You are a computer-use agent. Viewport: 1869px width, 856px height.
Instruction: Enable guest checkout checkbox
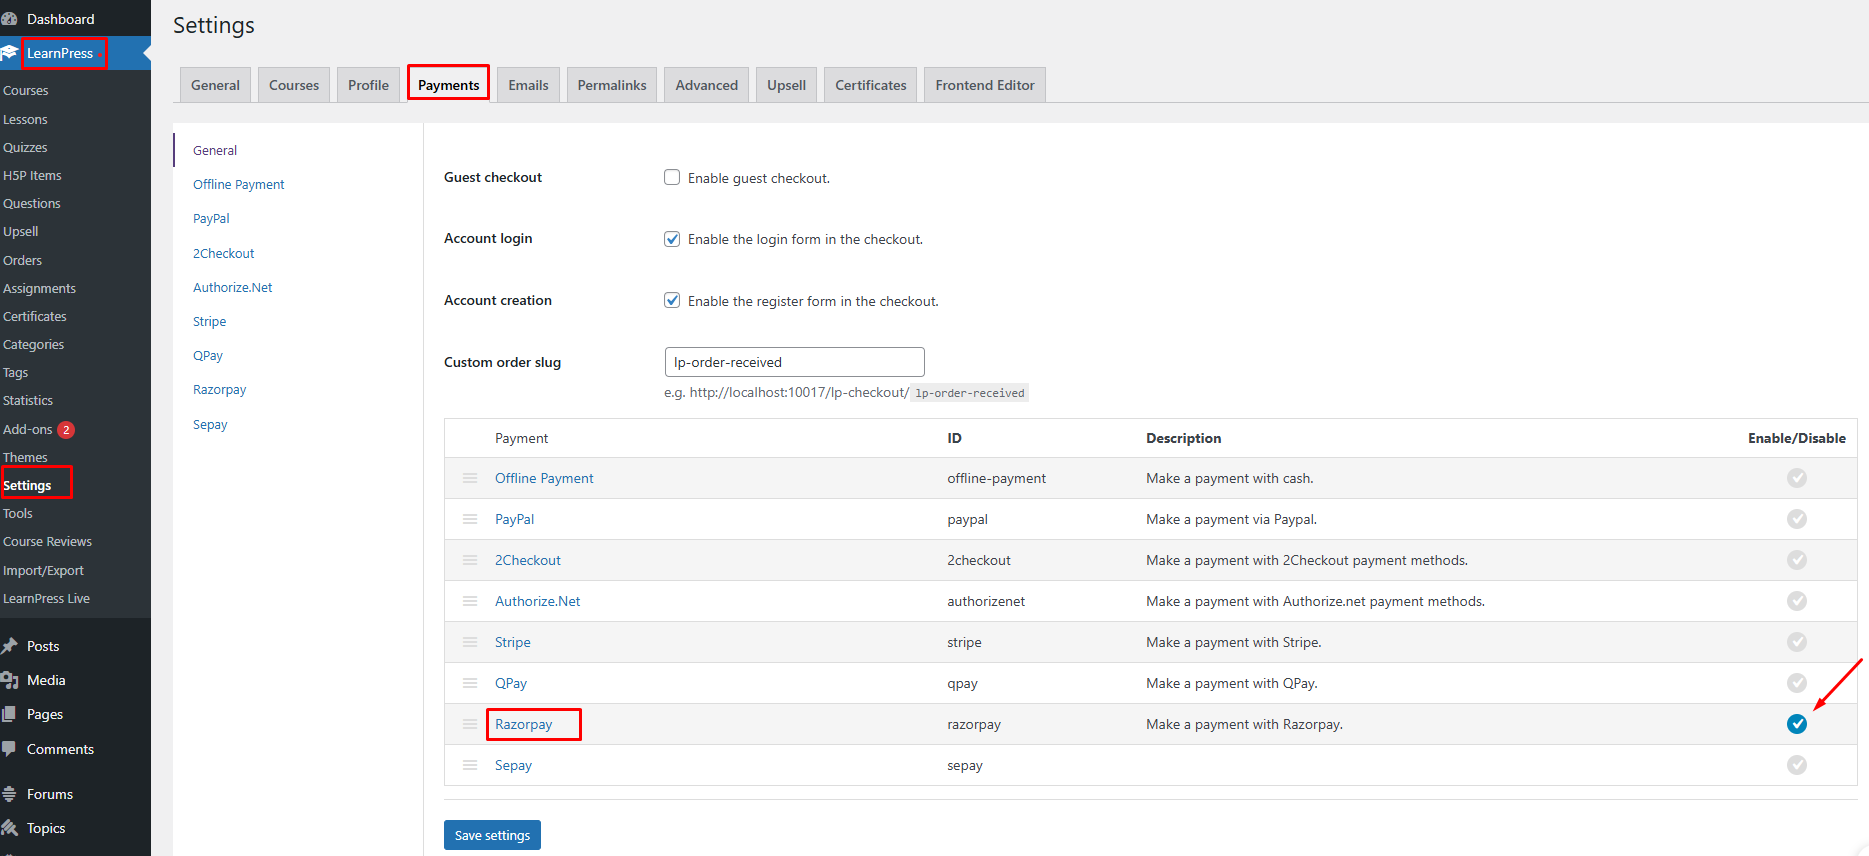[x=672, y=177]
